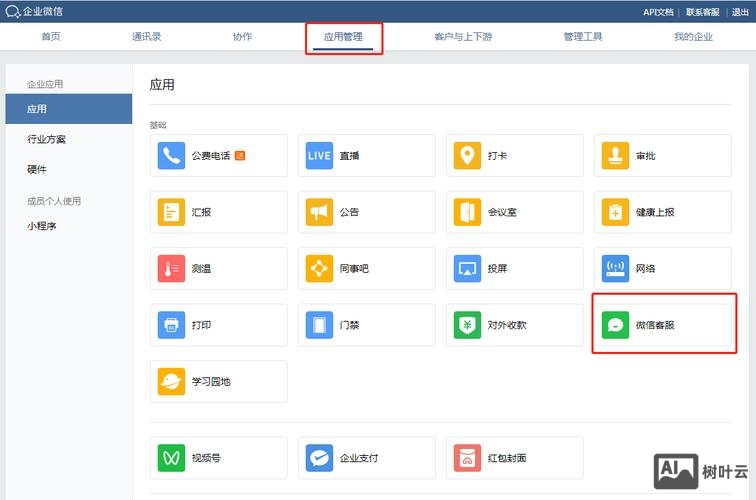Screen dimensions: 756x500
Task: Click the 退出 logout link
Action: click(x=740, y=12)
